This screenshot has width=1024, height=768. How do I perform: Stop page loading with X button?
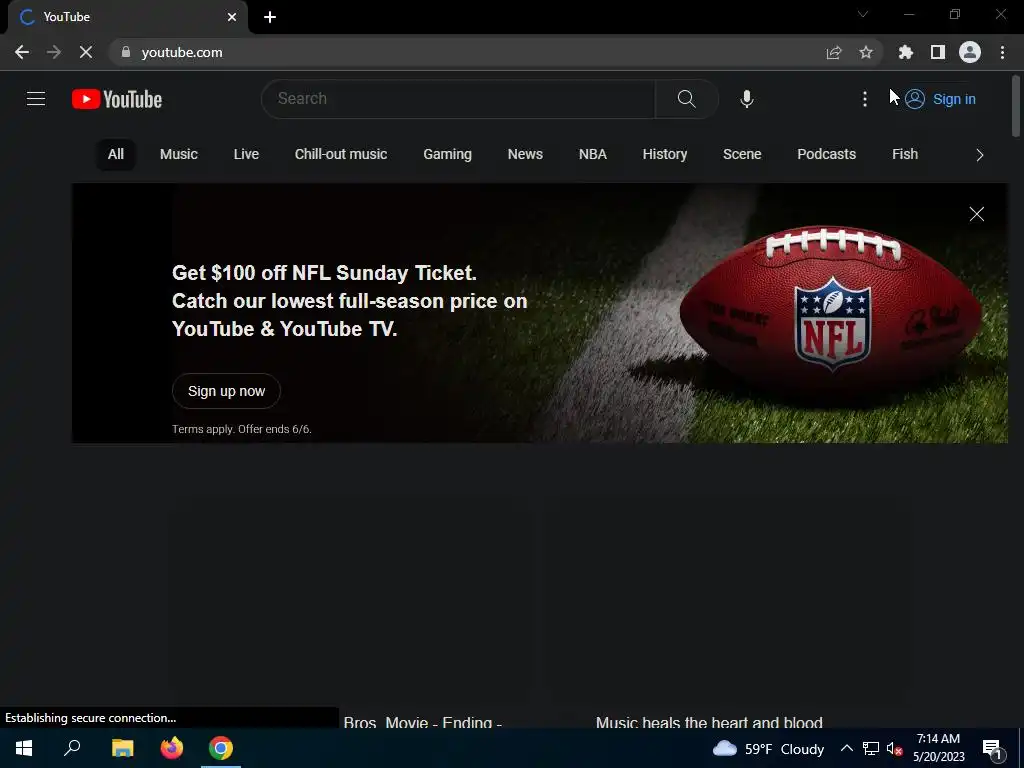[86, 52]
